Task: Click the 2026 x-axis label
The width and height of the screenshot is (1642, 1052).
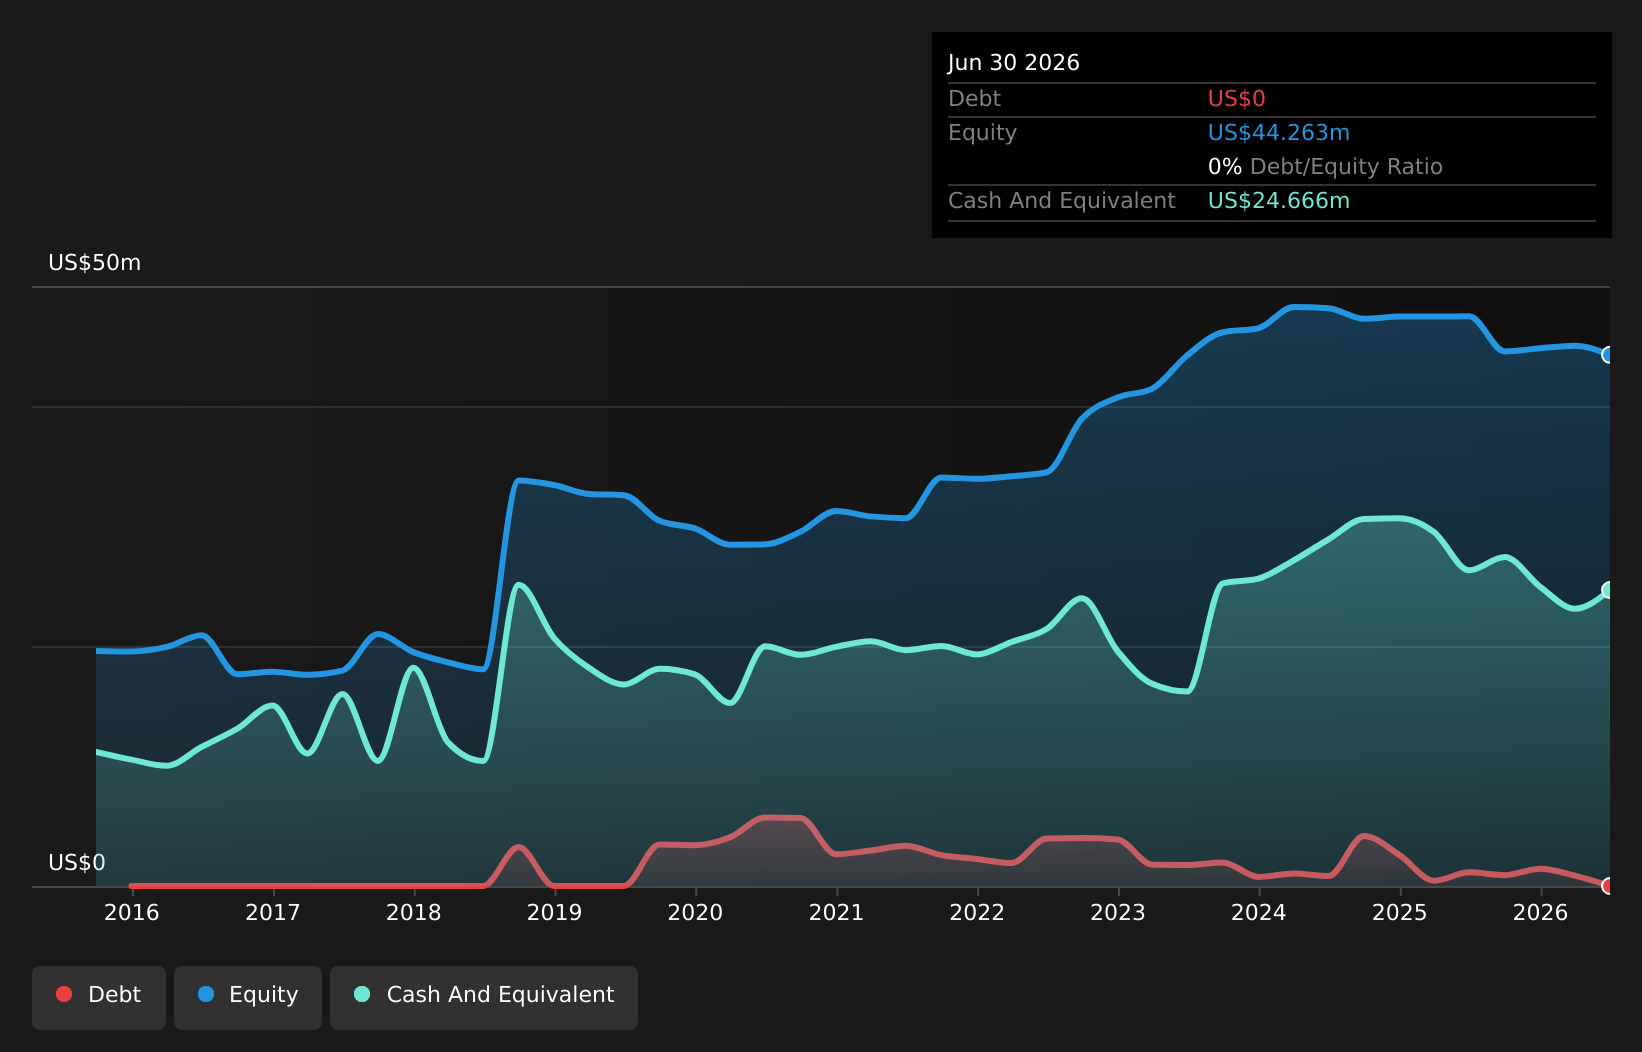Action: [1541, 913]
